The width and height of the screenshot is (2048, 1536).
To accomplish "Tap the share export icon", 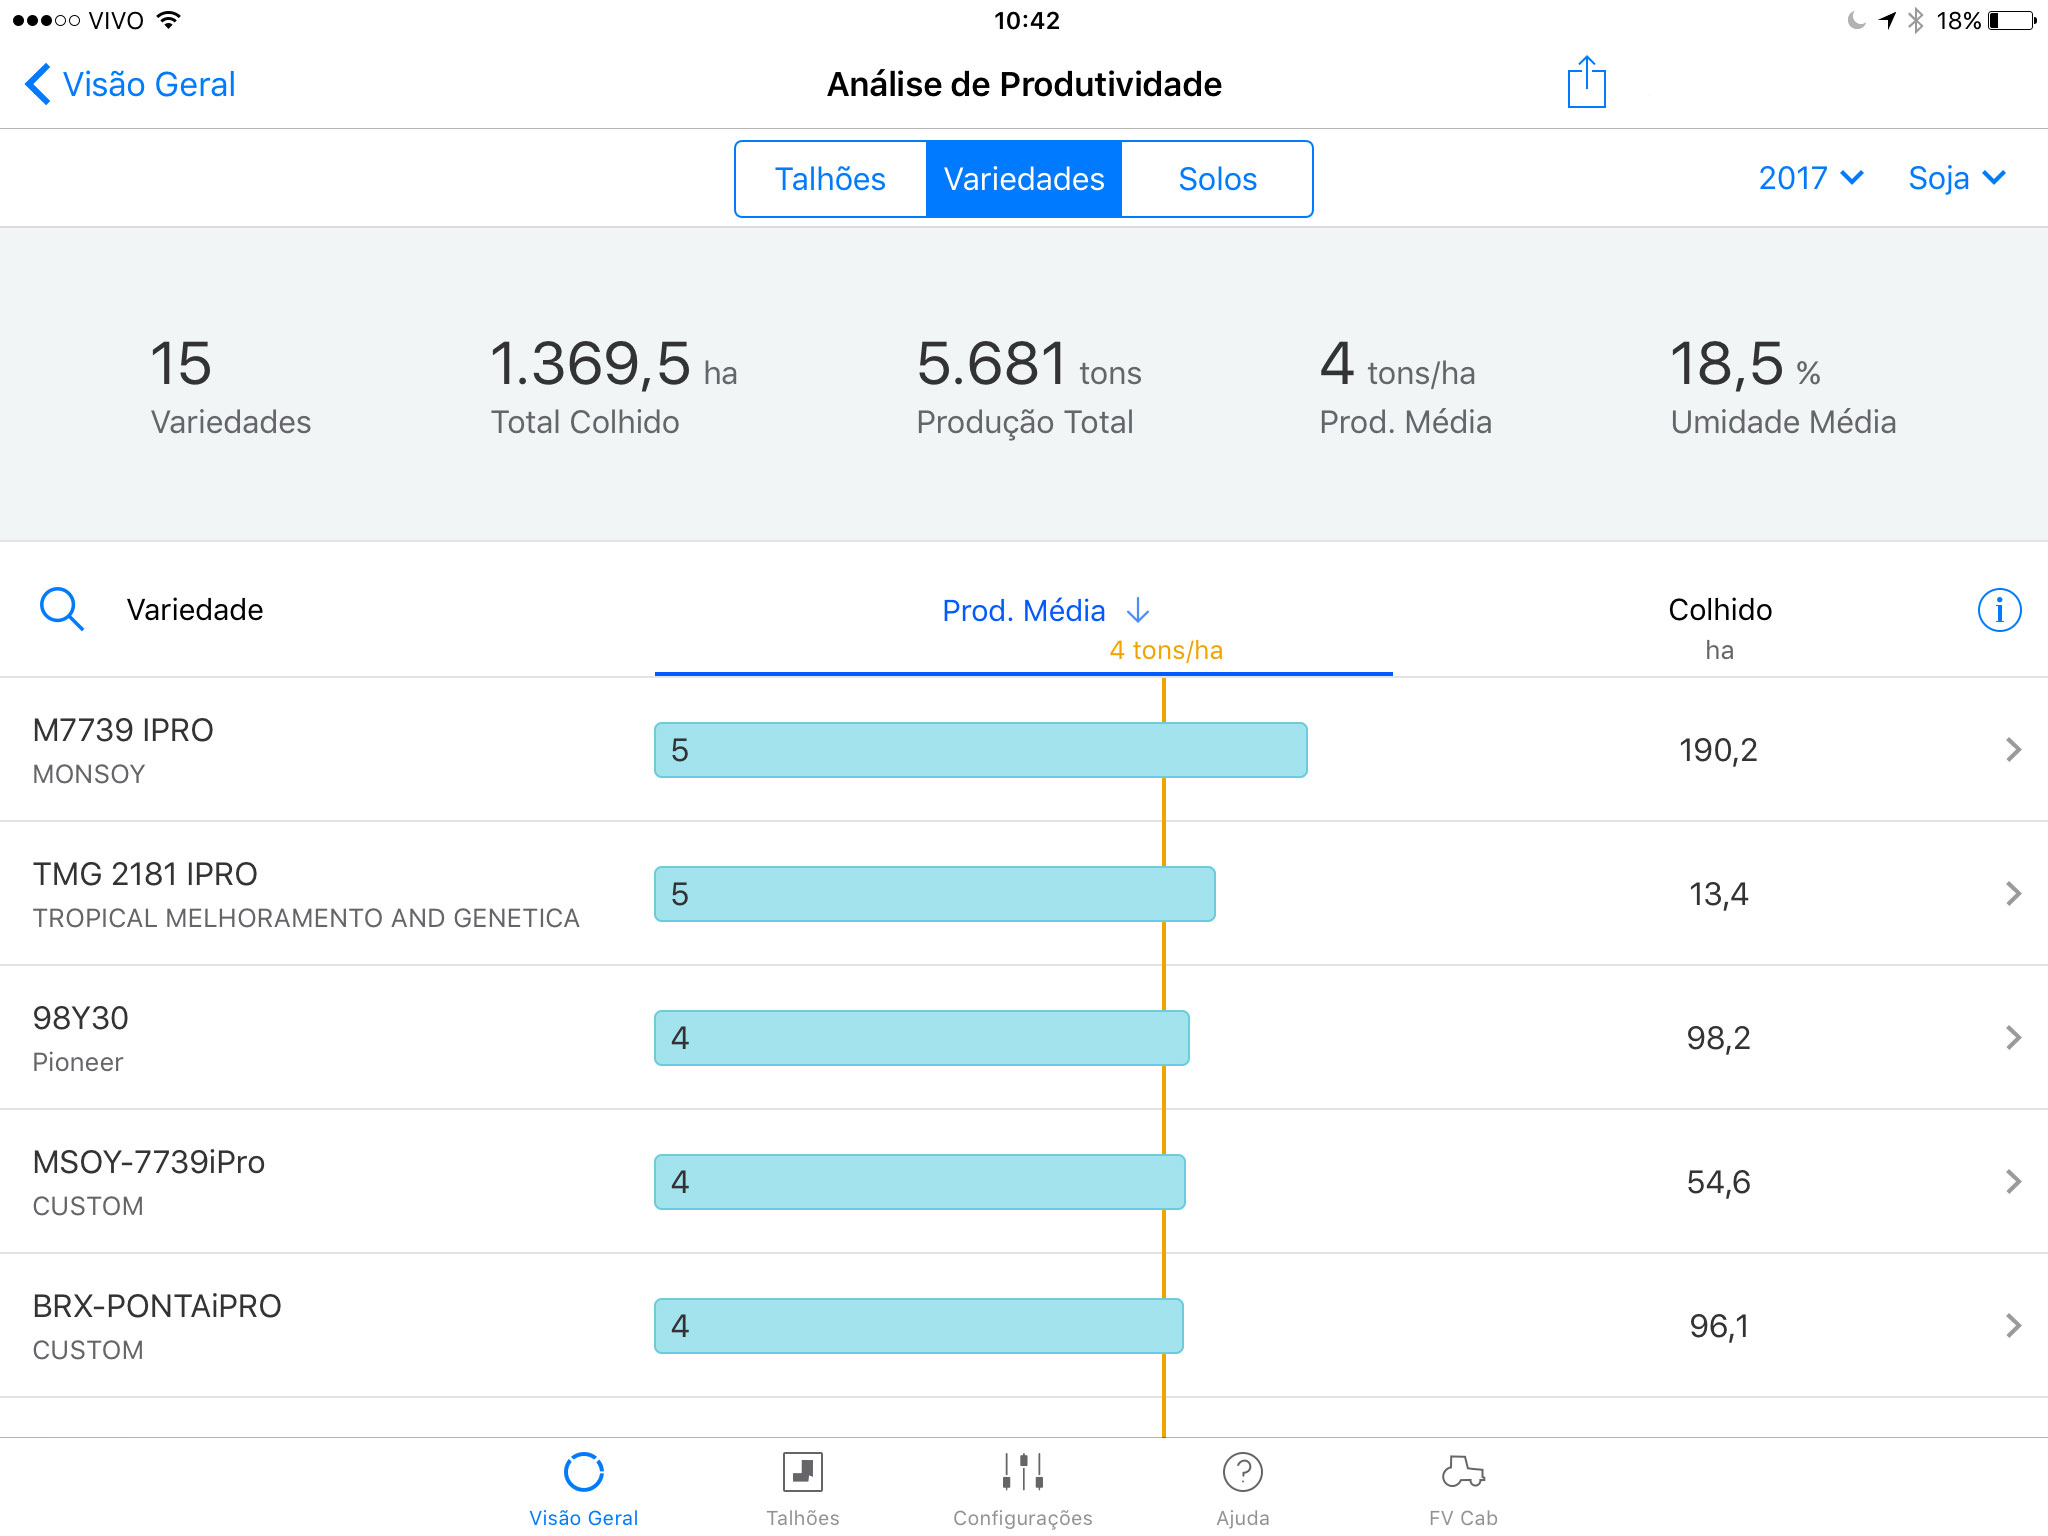I will (x=1586, y=83).
